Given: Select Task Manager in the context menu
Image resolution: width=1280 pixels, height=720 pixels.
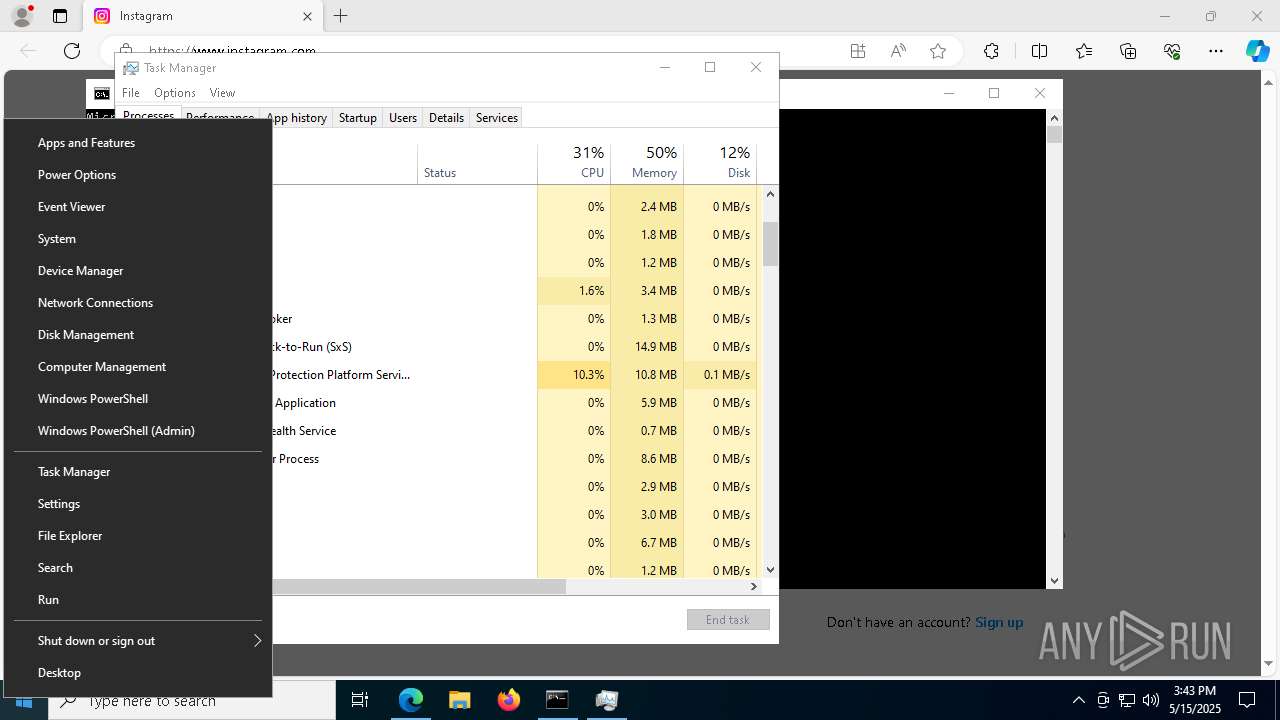Looking at the screenshot, I should click(138, 472).
